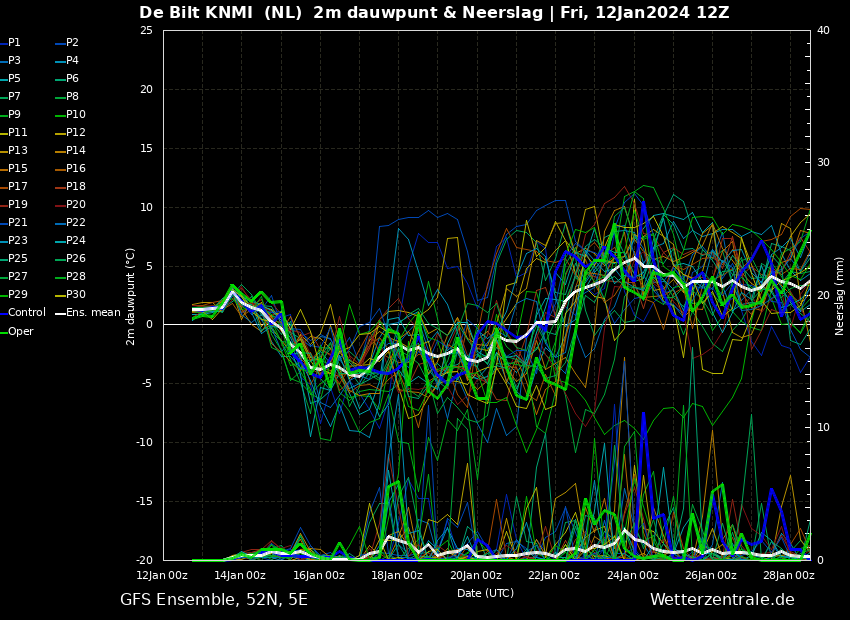
Task: Select the 15 dauwpunt axis tick
Action: click(146, 148)
